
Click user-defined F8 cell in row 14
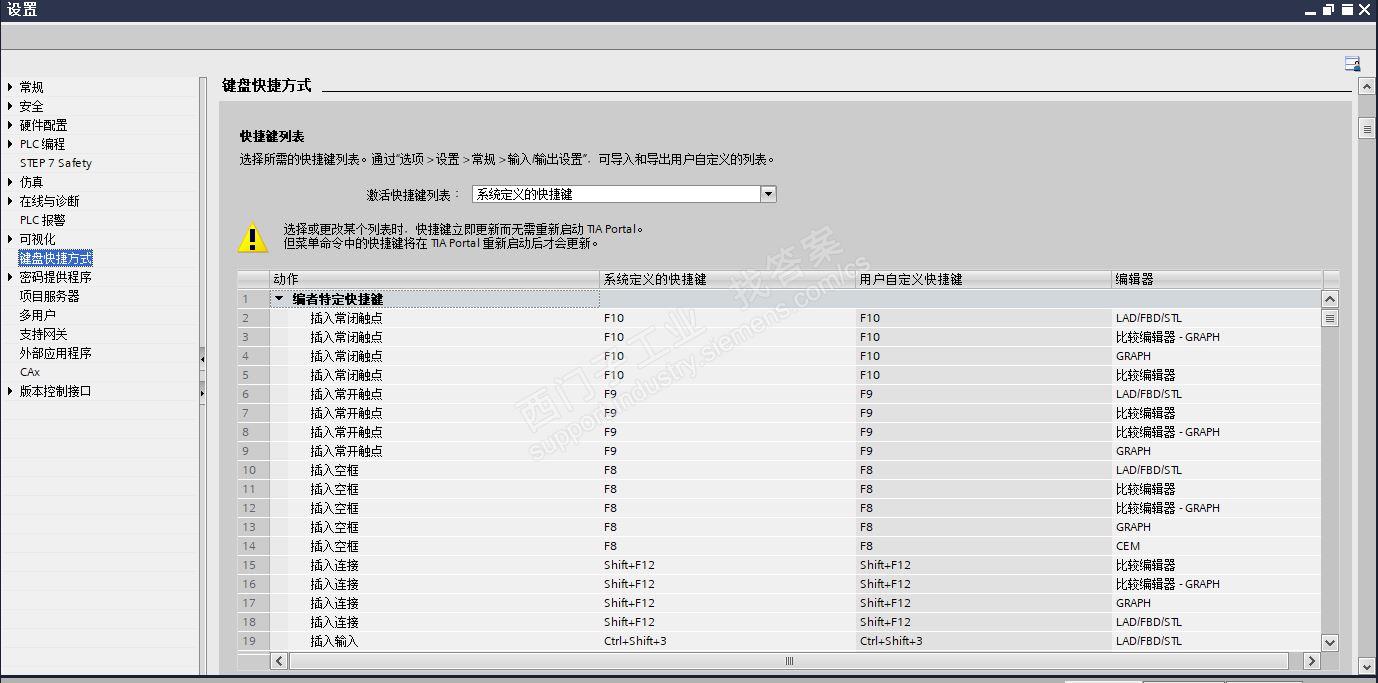[983, 546]
